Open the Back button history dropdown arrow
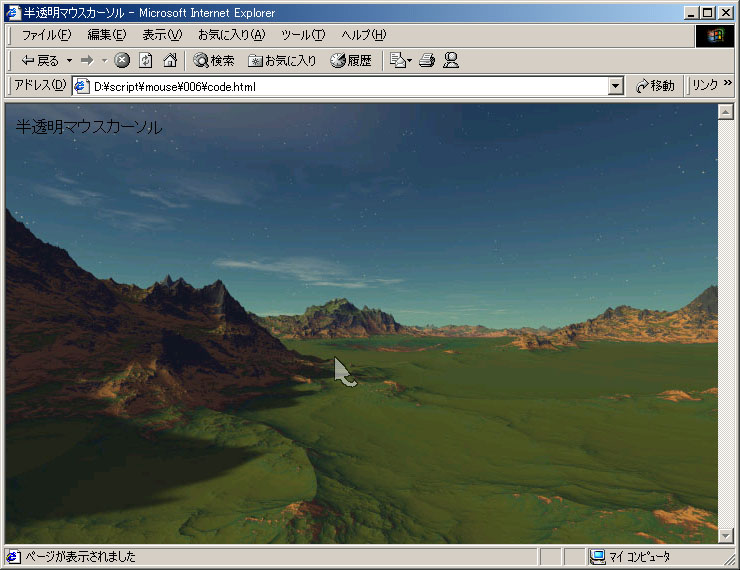The width and height of the screenshot is (740, 570). pos(69,60)
